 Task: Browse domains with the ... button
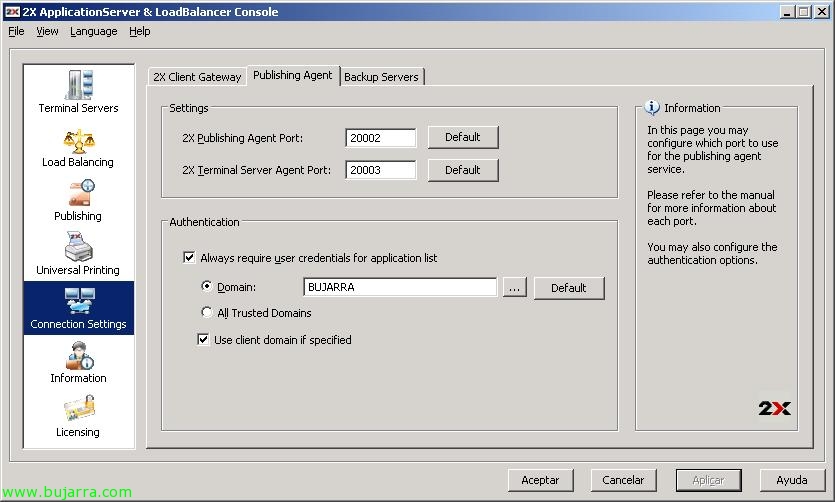514,287
